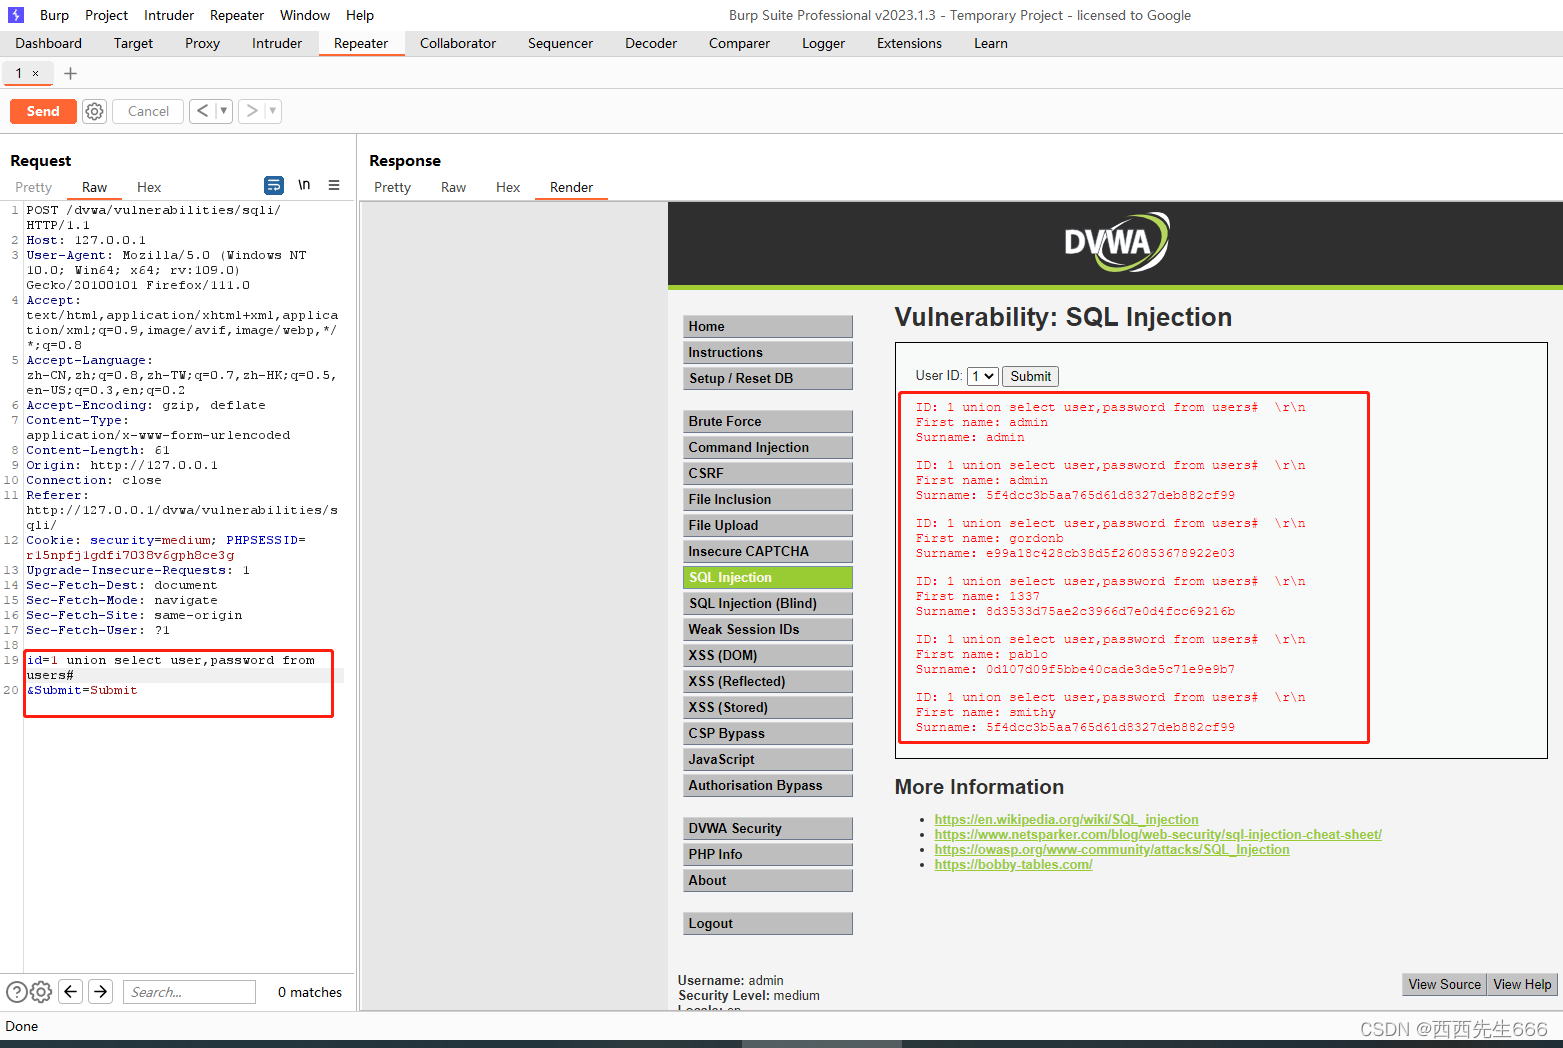The image size is (1563, 1048).
Task: Toggle non-printable characters \n button
Action: point(304,185)
